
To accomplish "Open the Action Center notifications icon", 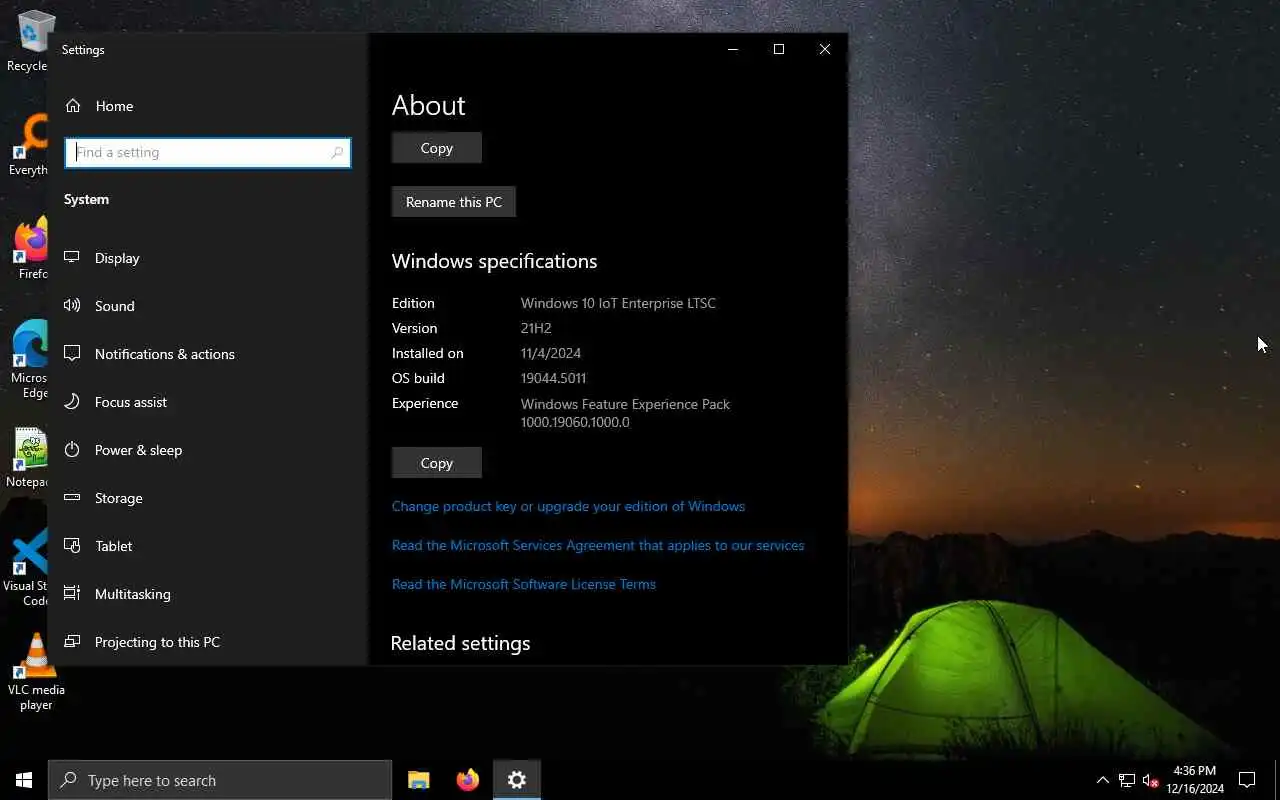I will 1247,780.
